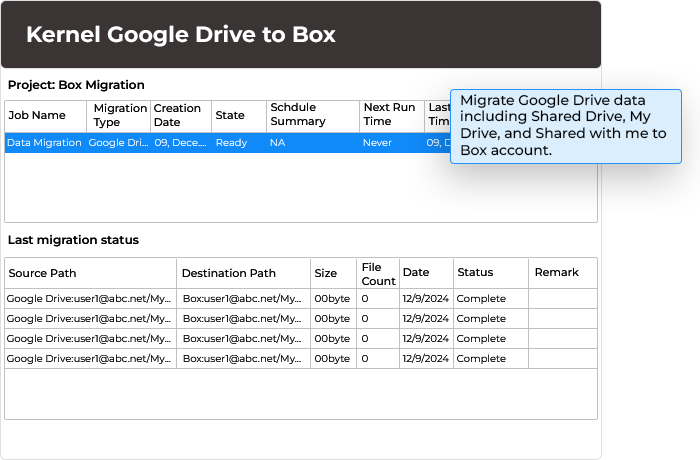
Task: Click the Google Dri... migration type cell
Action: (x=118, y=143)
